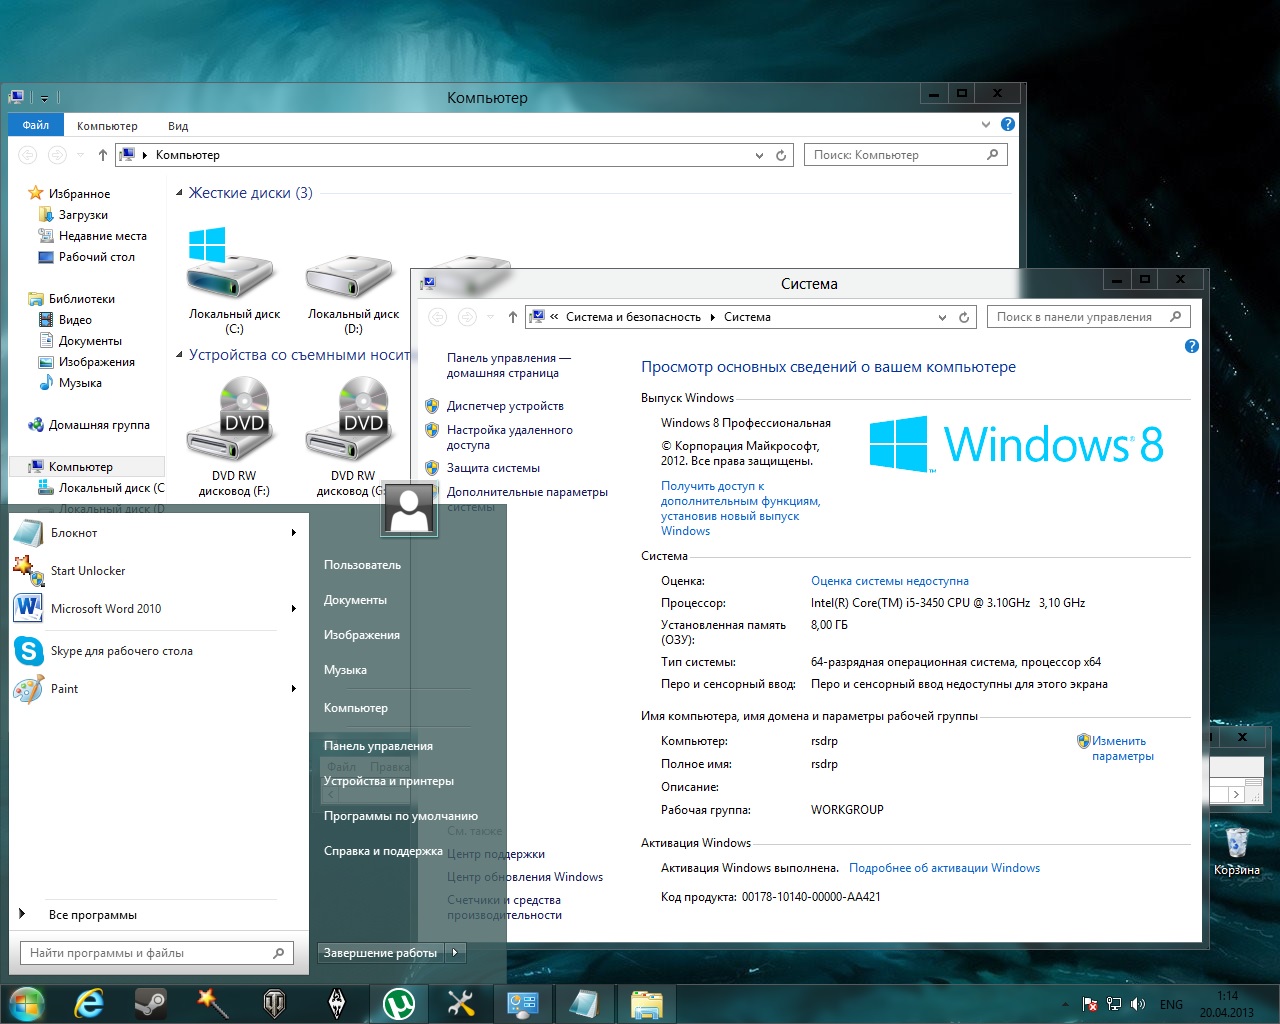Open System window address history dropdown

click(x=942, y=317)
